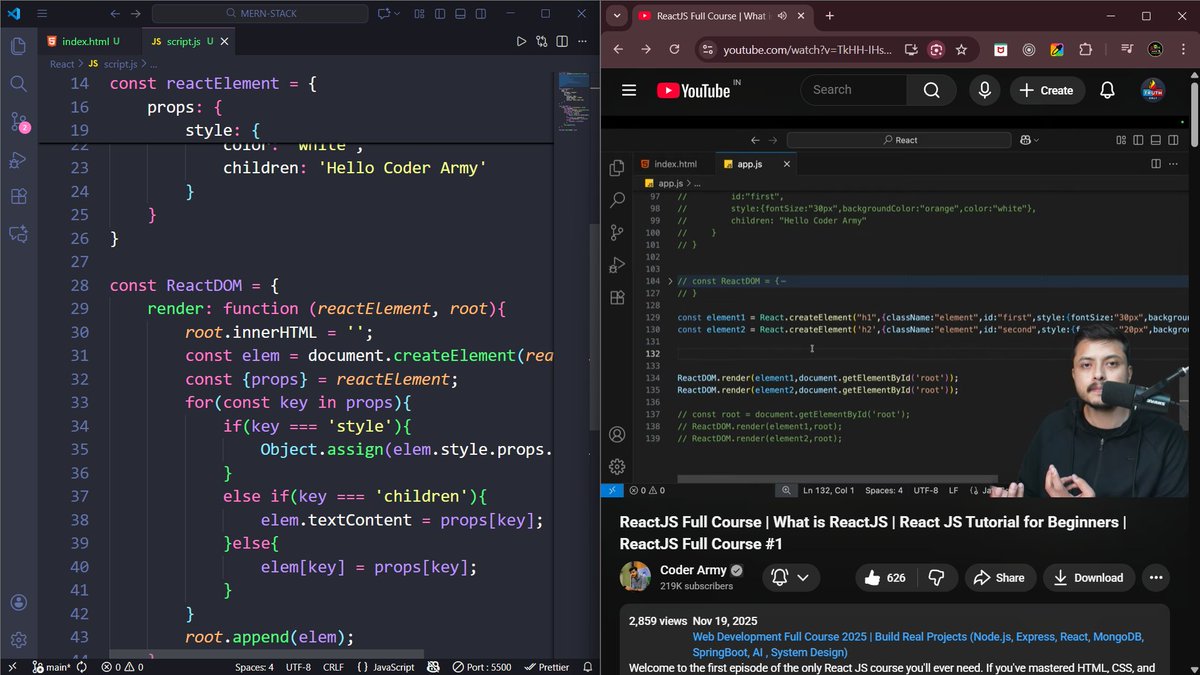The image size is (1200, 675).
Task: Open a new Chrome tab
Action: click(x=830, y=16)
